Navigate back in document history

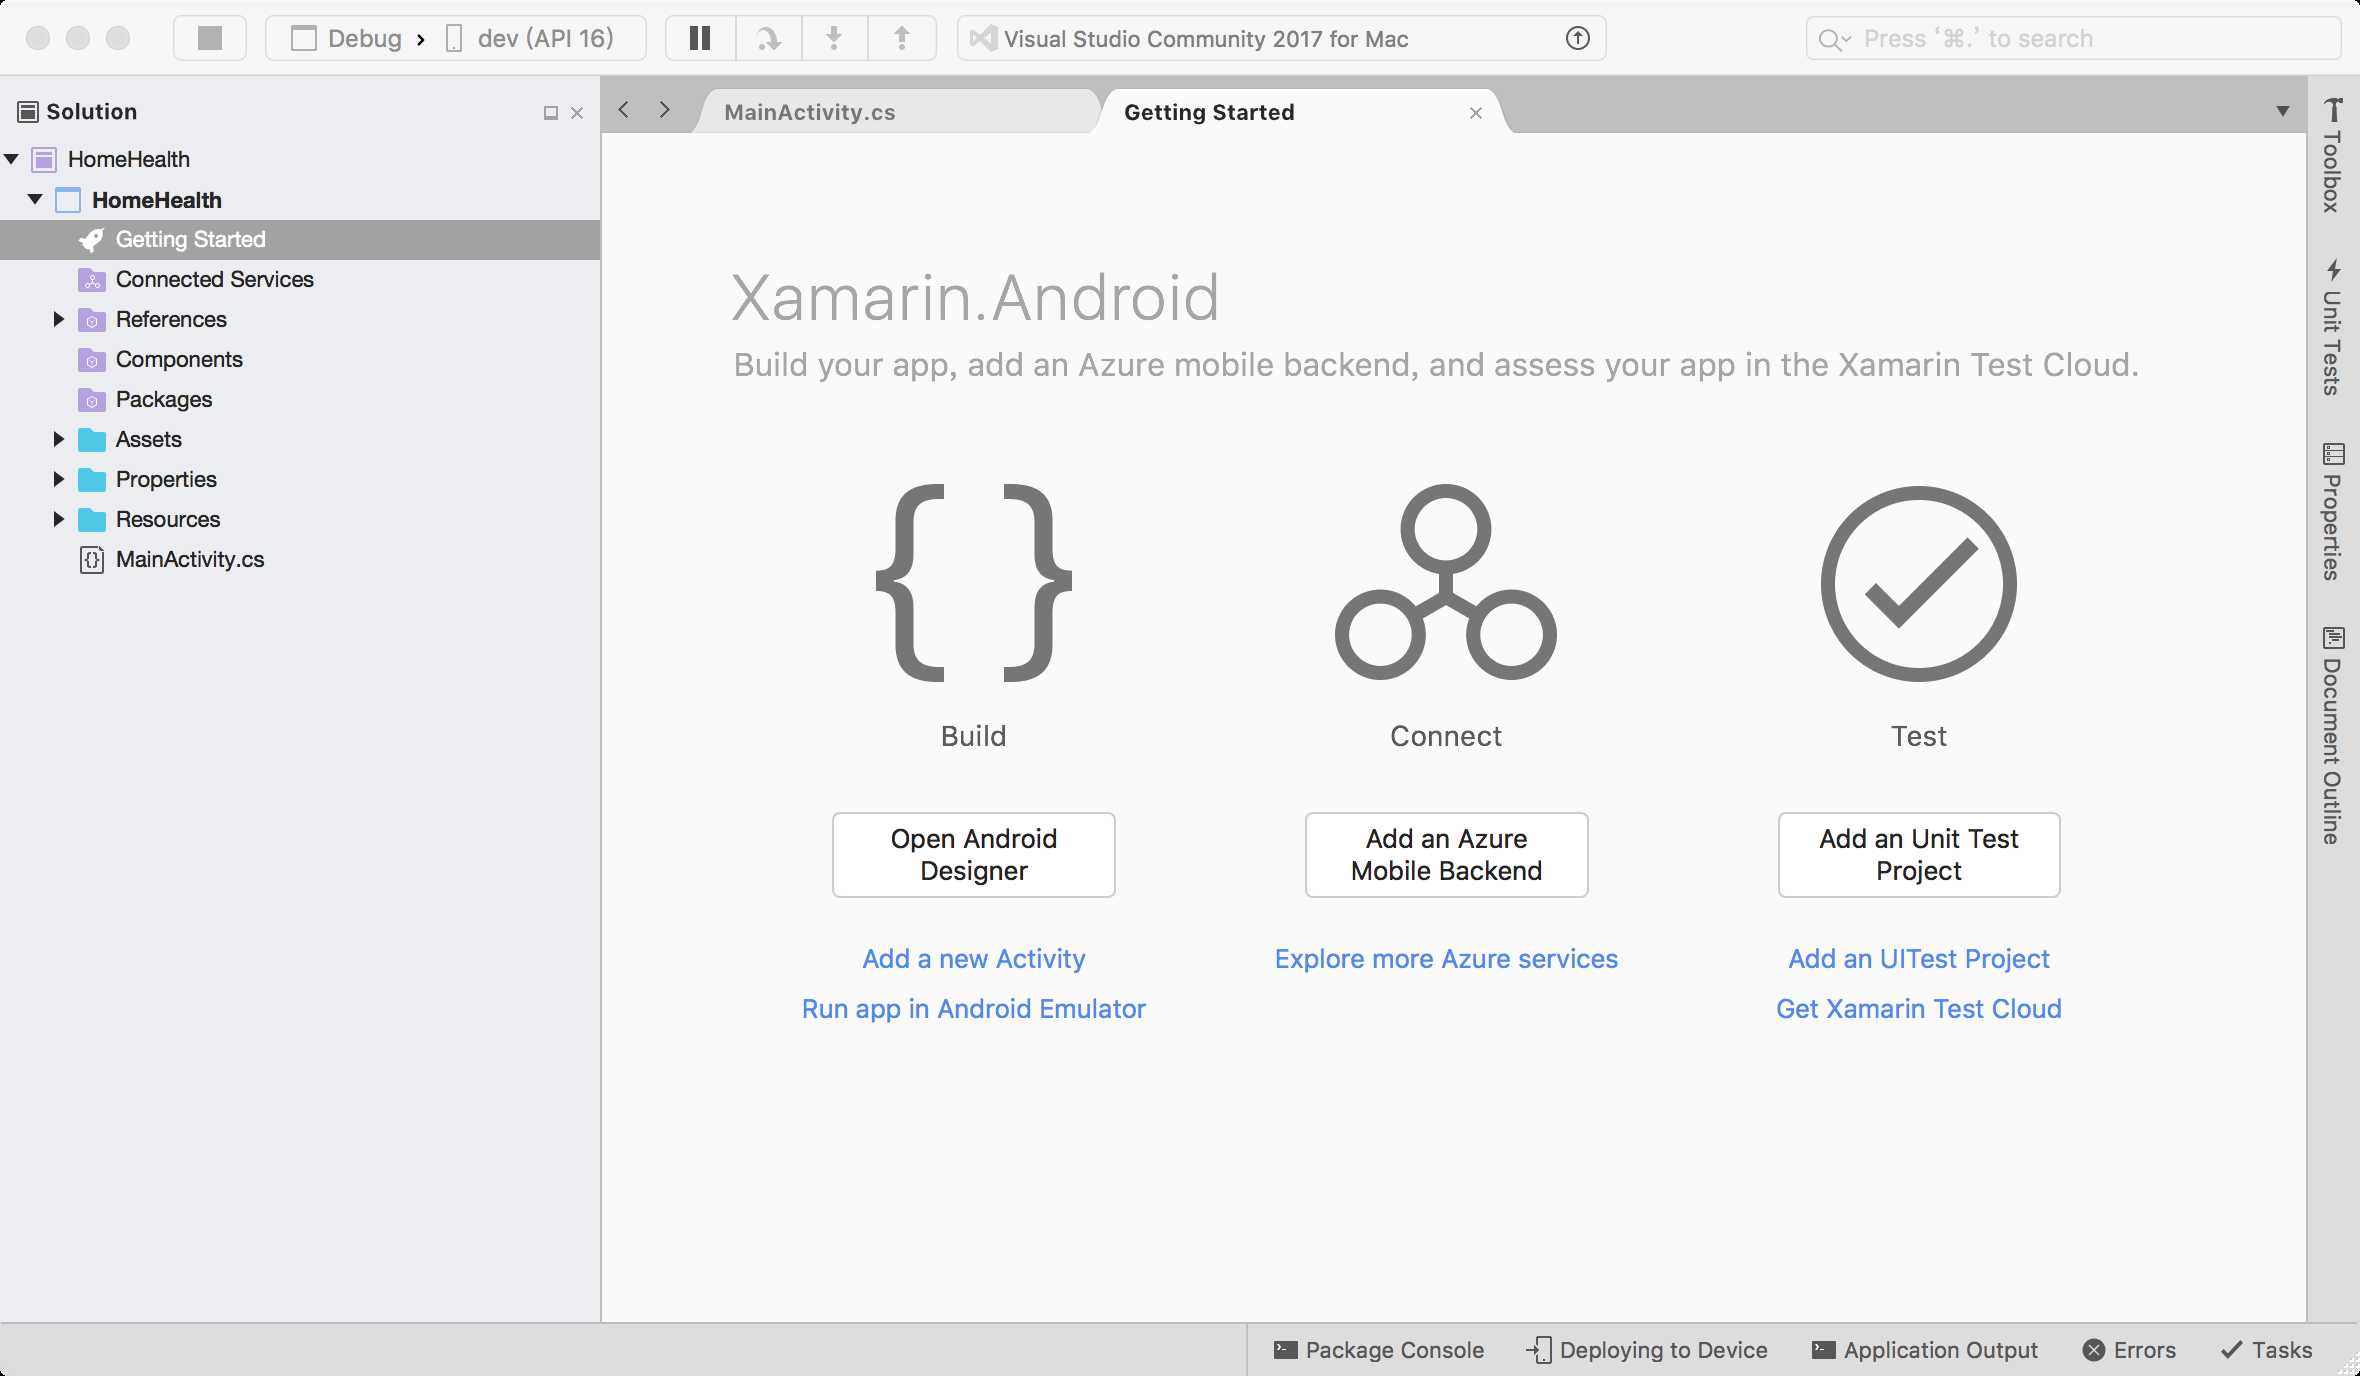[x=624, y=110]
